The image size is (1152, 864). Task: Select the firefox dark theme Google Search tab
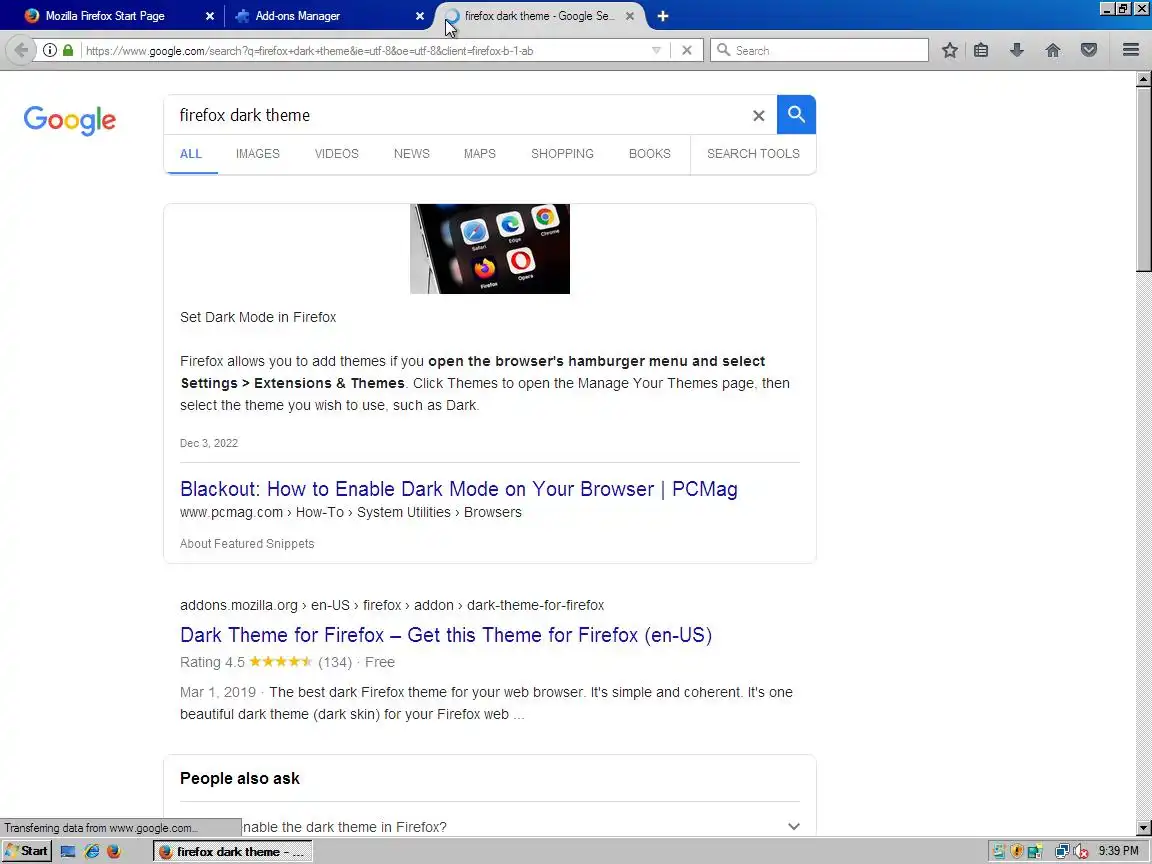click(x=539, y=15)
